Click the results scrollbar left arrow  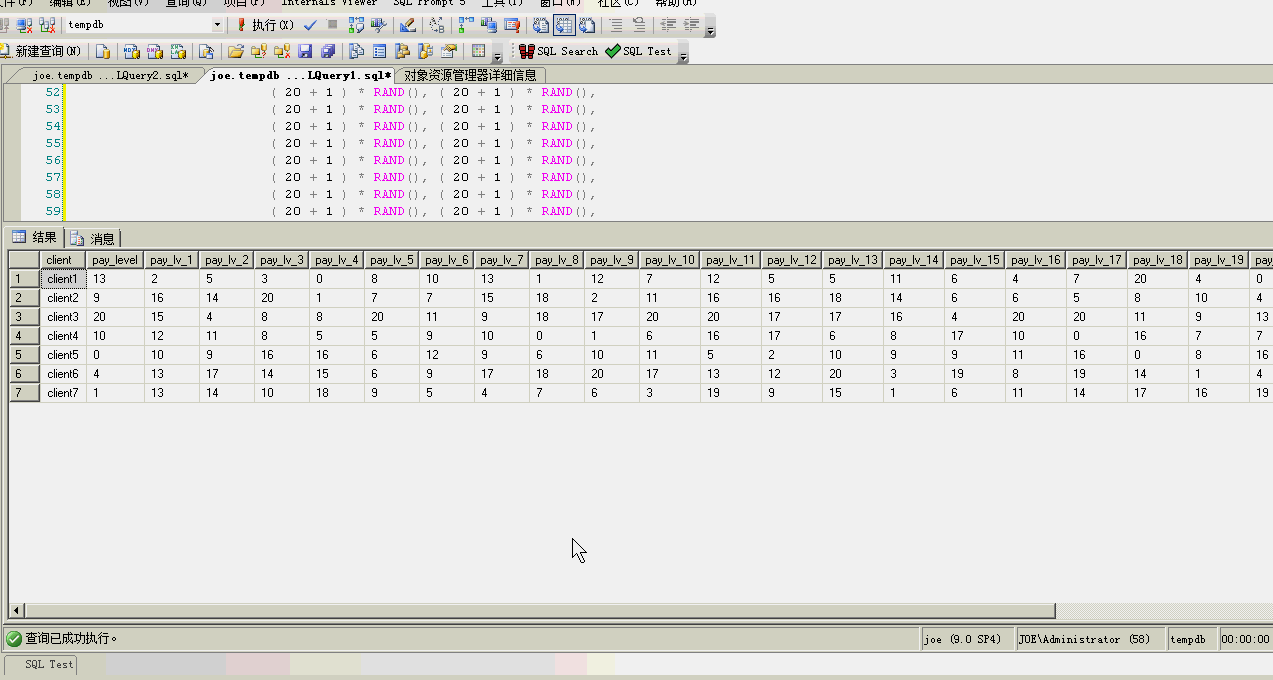coord(17,610)
